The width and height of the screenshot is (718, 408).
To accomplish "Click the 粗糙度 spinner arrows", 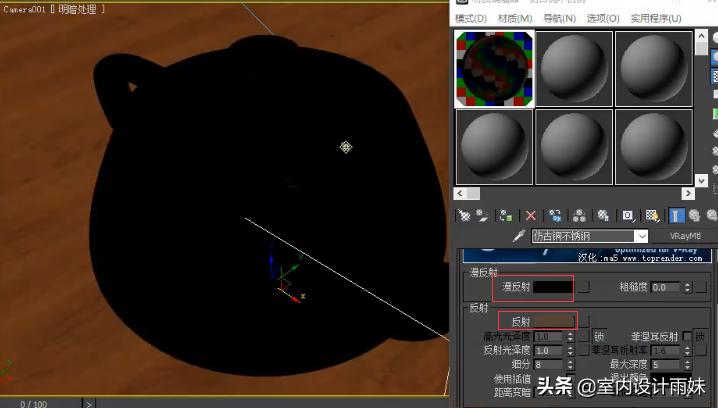I will [x=687, y=287].
